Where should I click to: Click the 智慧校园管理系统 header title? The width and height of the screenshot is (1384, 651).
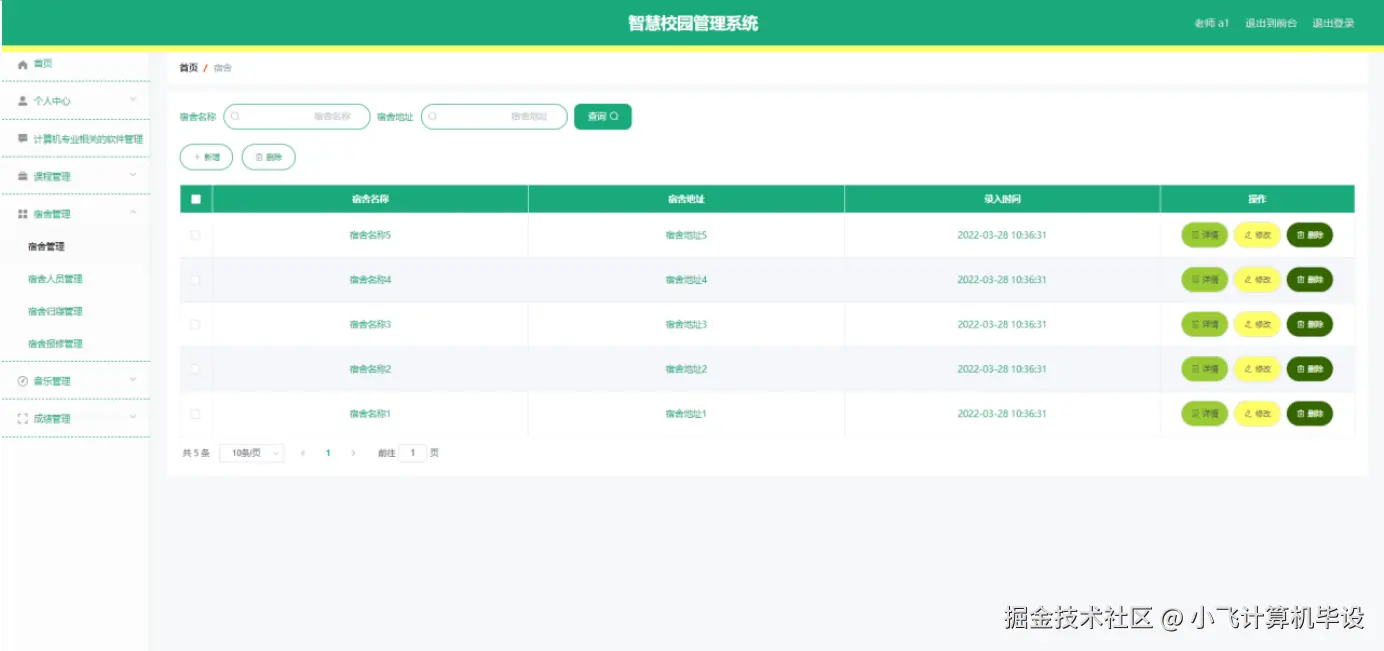[x=693, y=23]
